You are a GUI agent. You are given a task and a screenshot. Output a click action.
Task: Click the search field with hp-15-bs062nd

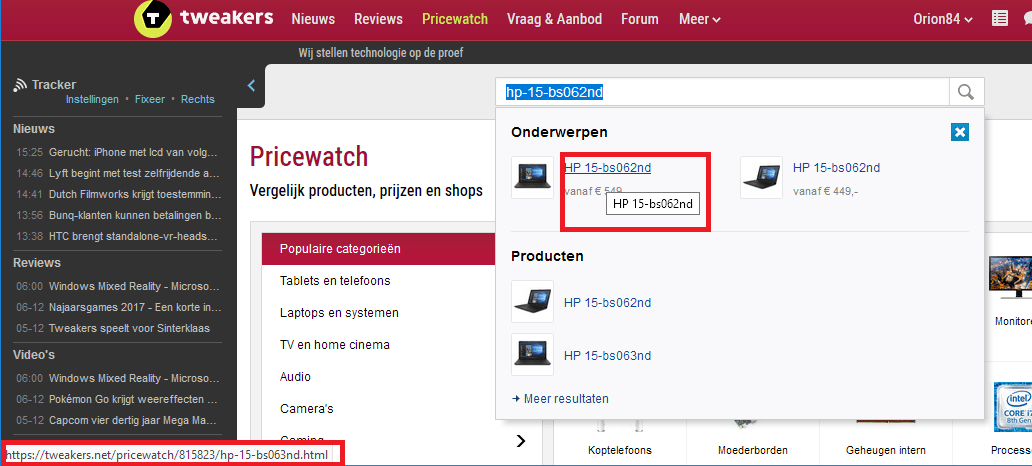coord(723,92)
